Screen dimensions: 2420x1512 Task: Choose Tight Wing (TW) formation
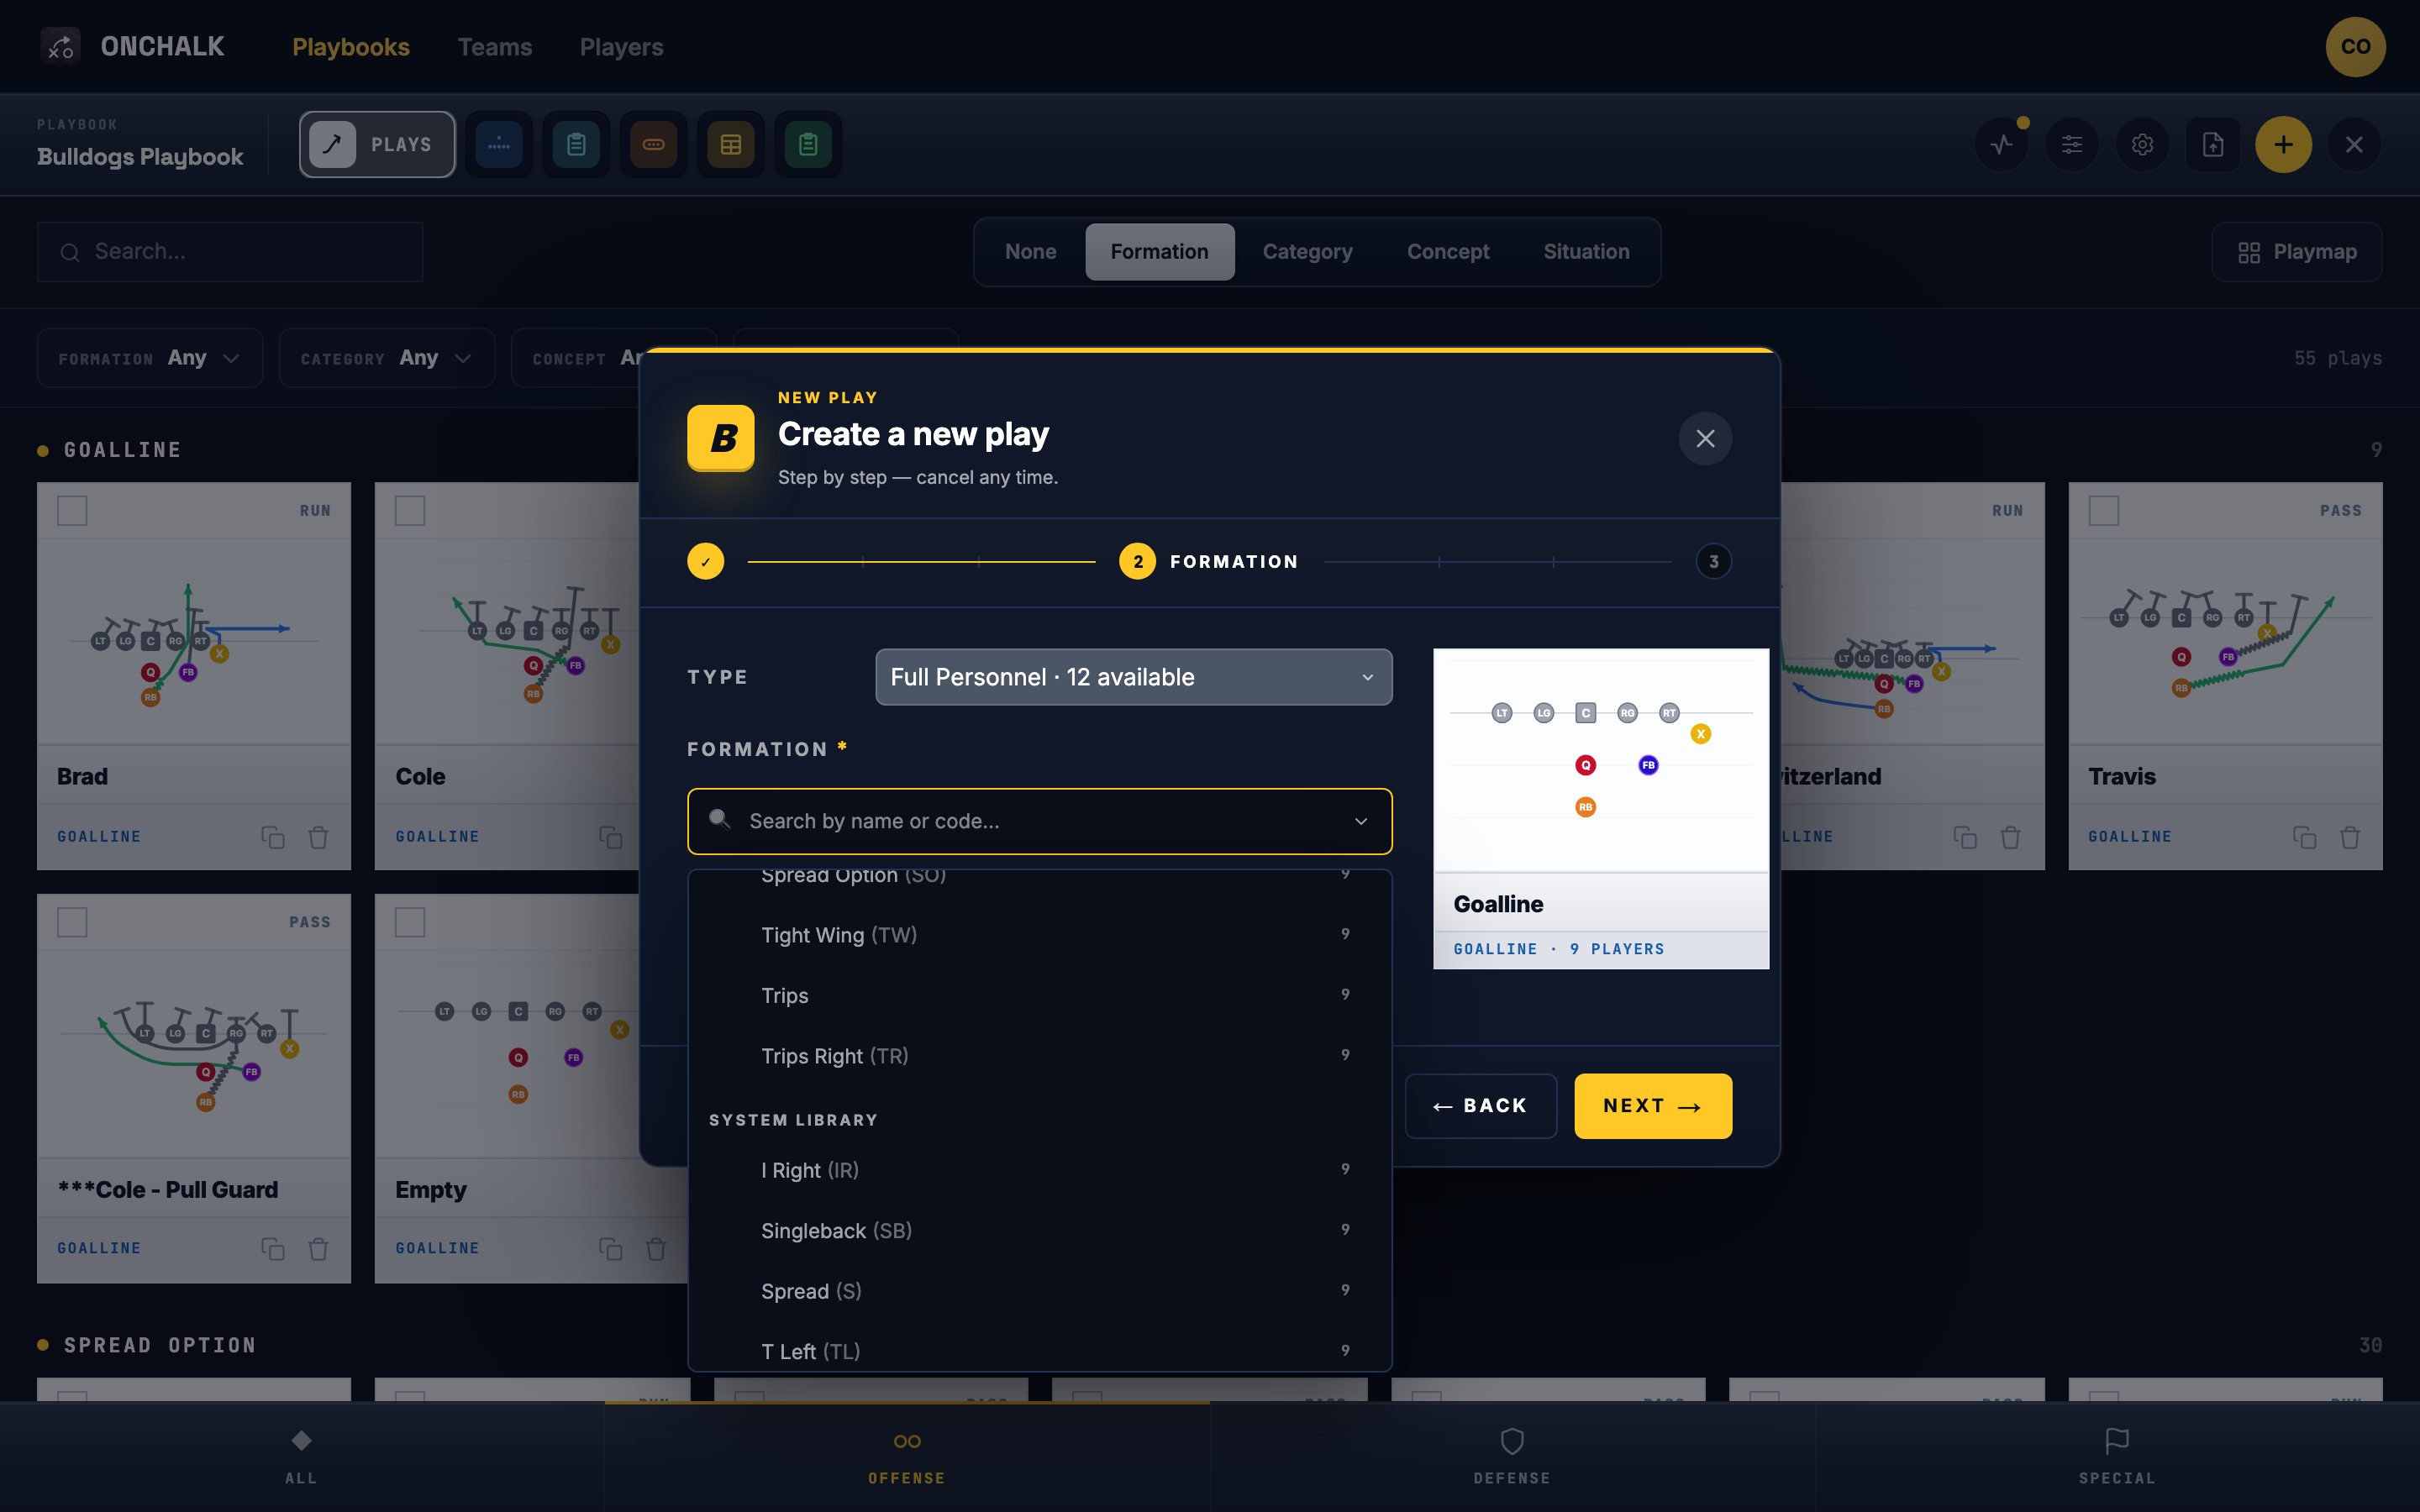1040,935
